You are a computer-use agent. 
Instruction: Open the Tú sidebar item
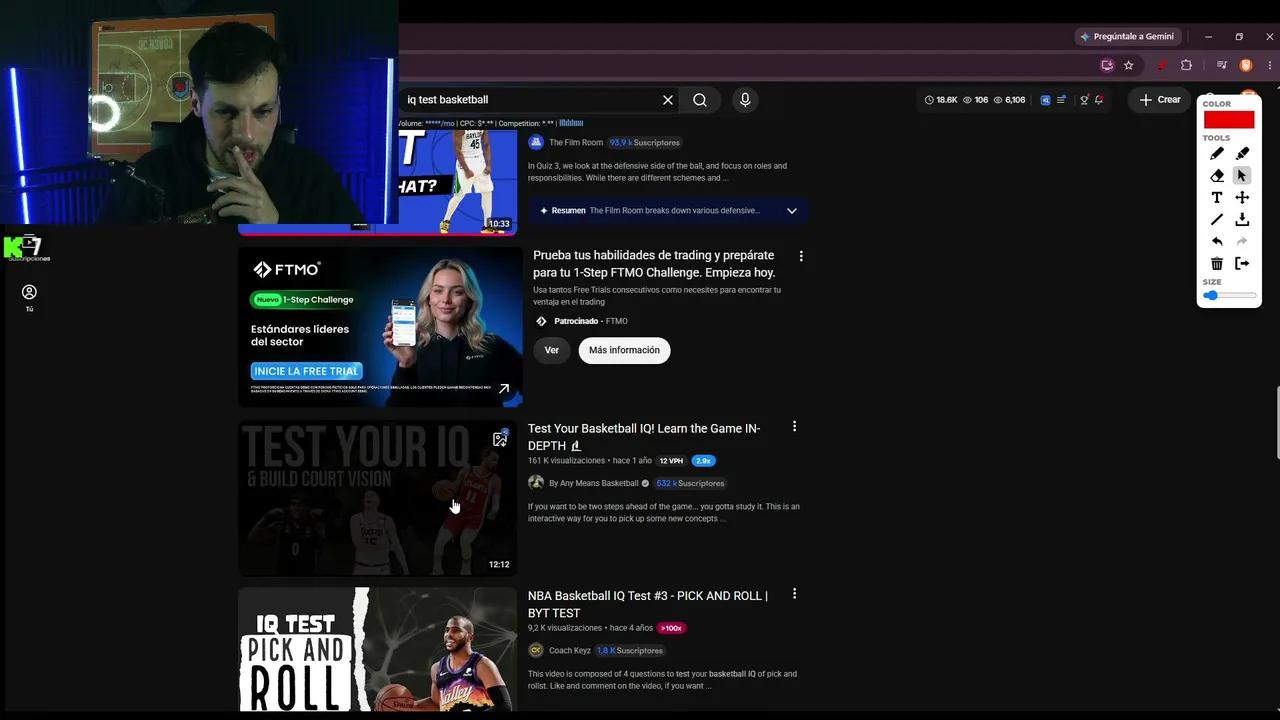coord(29,297)
